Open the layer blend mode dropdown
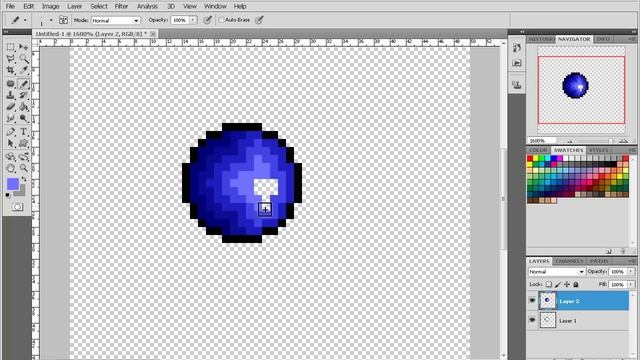This screenshot has width=640, height=360. (x=556, y=272)
